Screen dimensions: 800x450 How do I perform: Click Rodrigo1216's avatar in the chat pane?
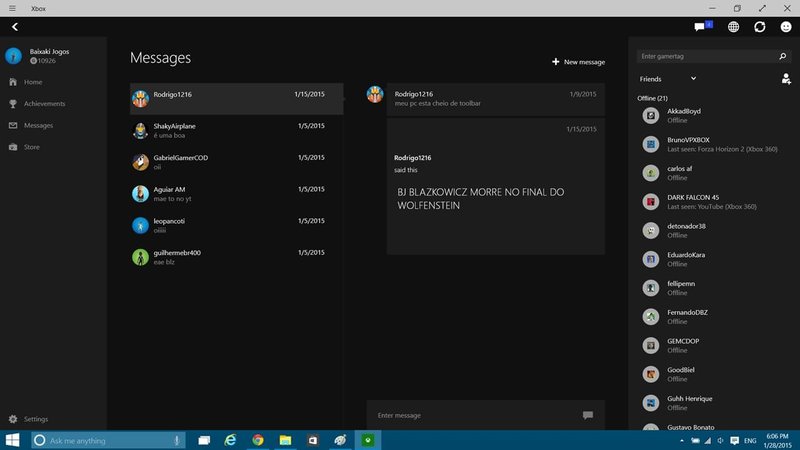point(375,94)
